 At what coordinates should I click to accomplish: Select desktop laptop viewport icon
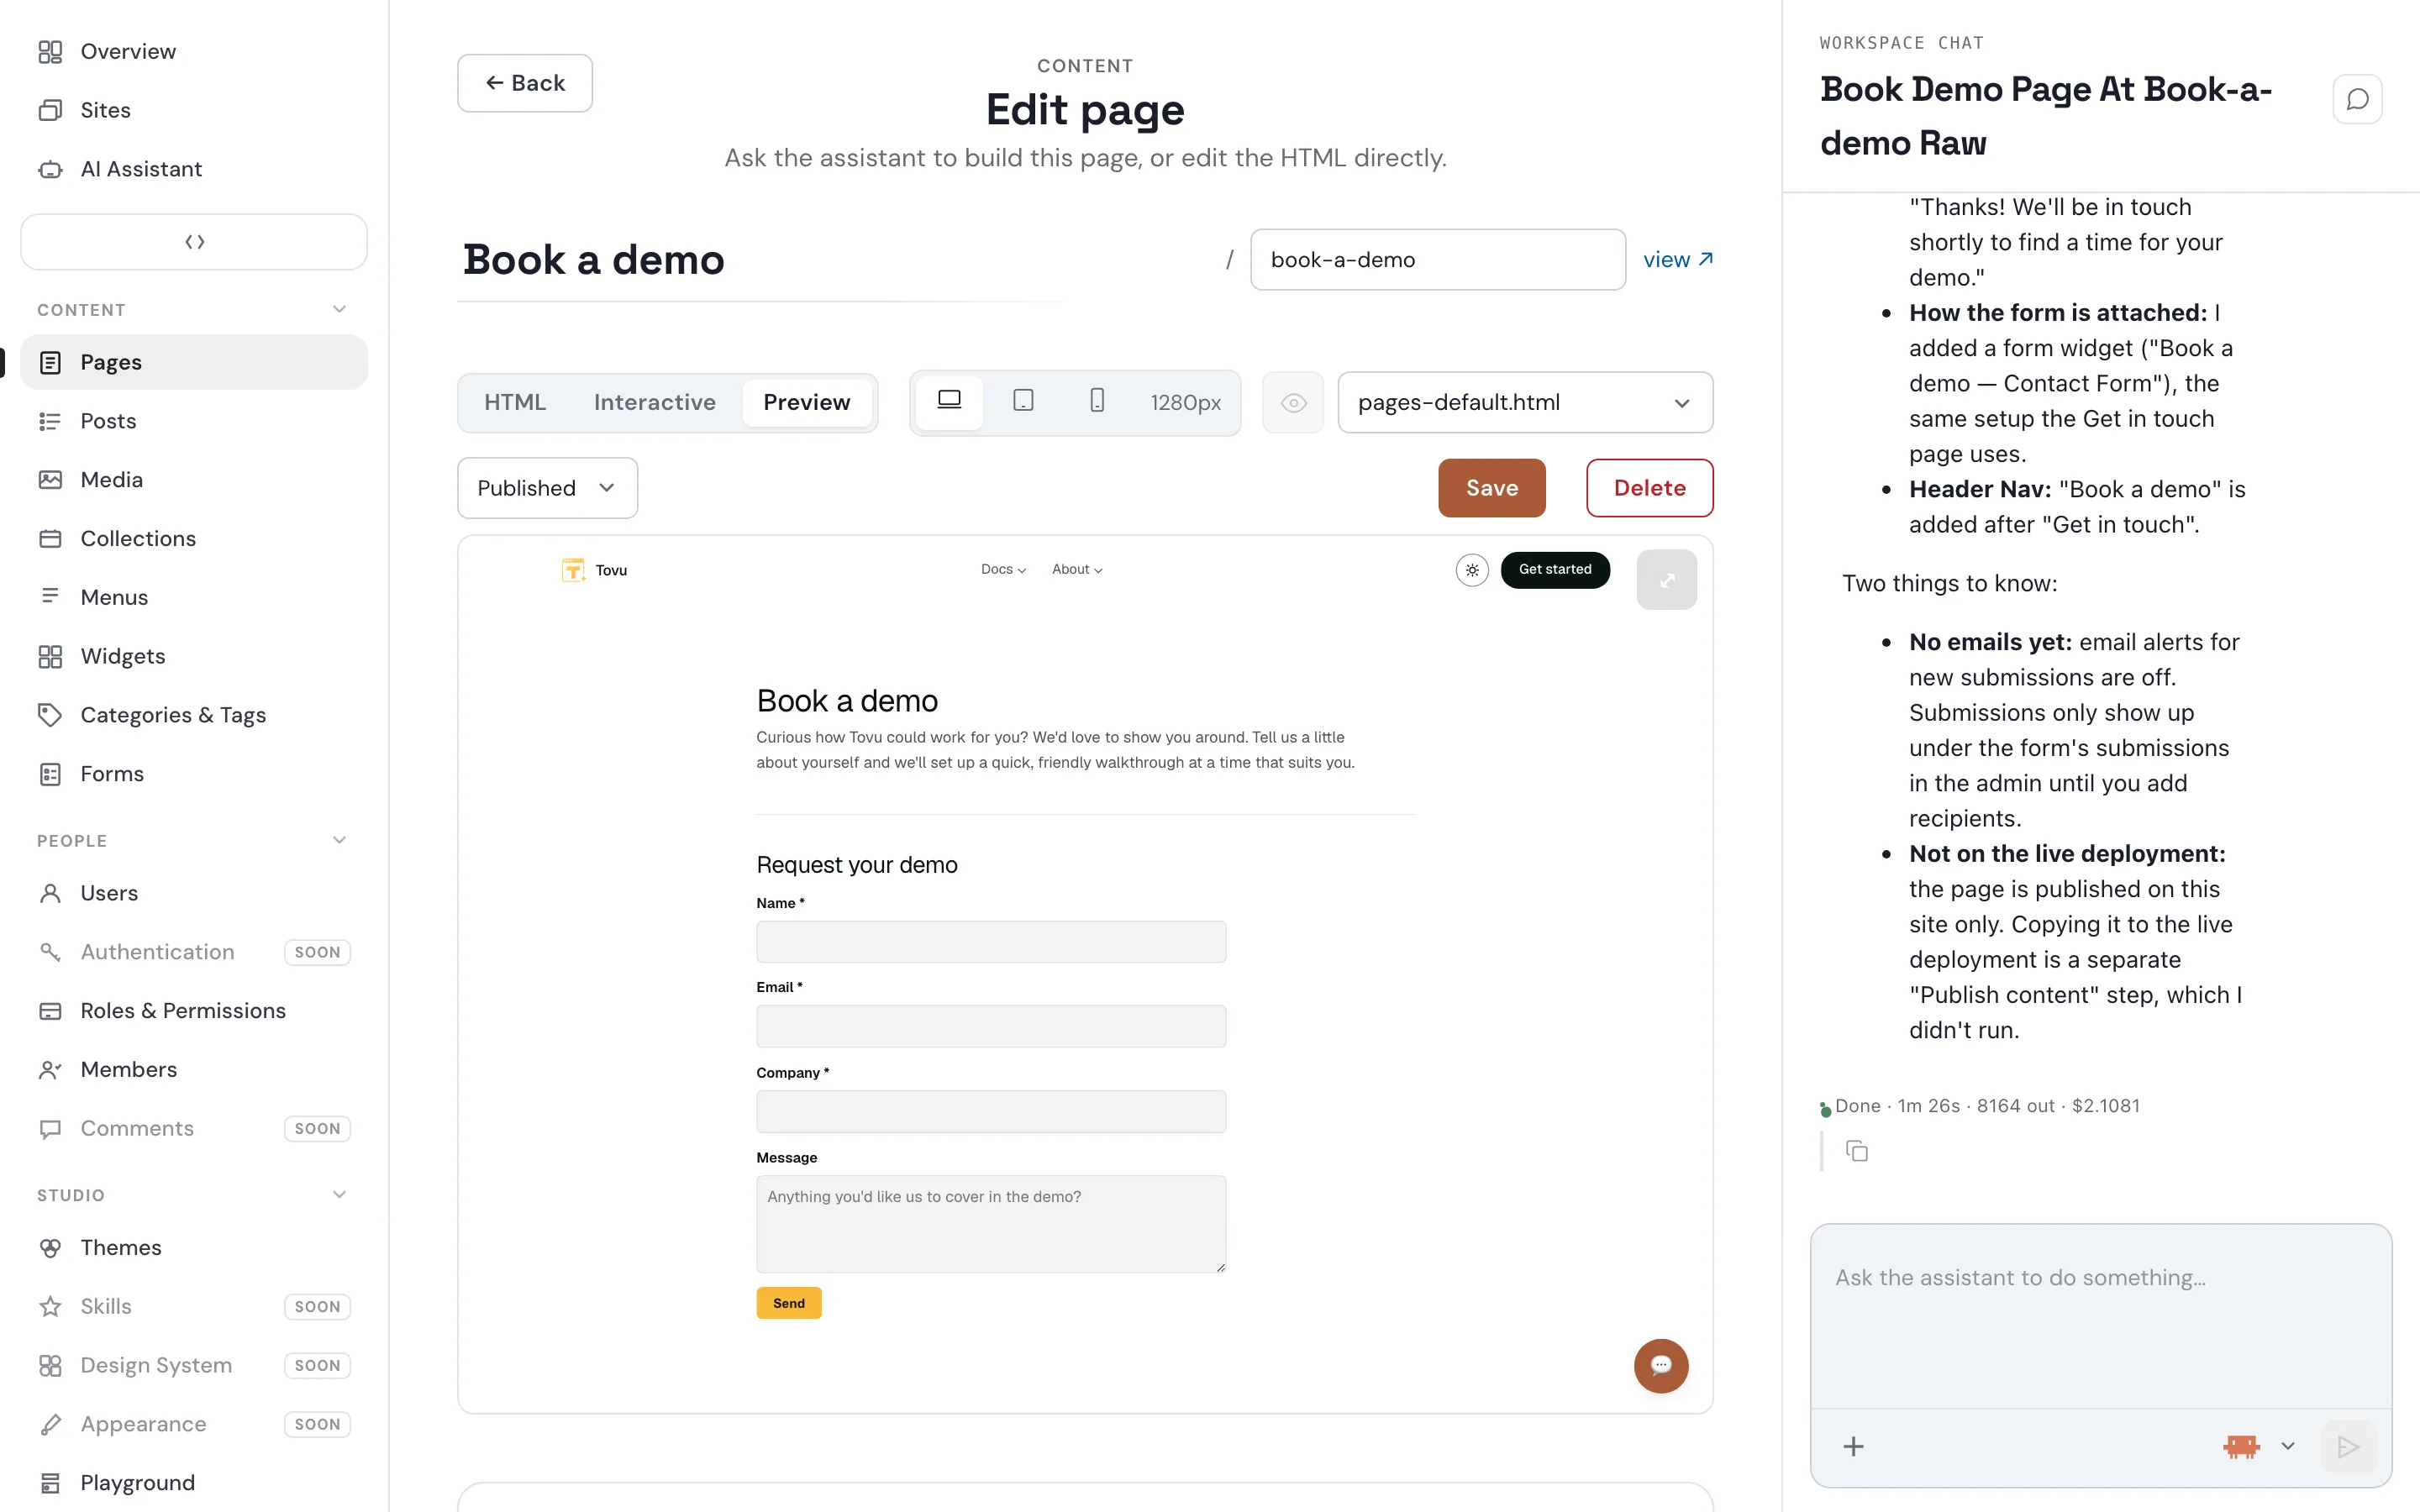(949, 402)
